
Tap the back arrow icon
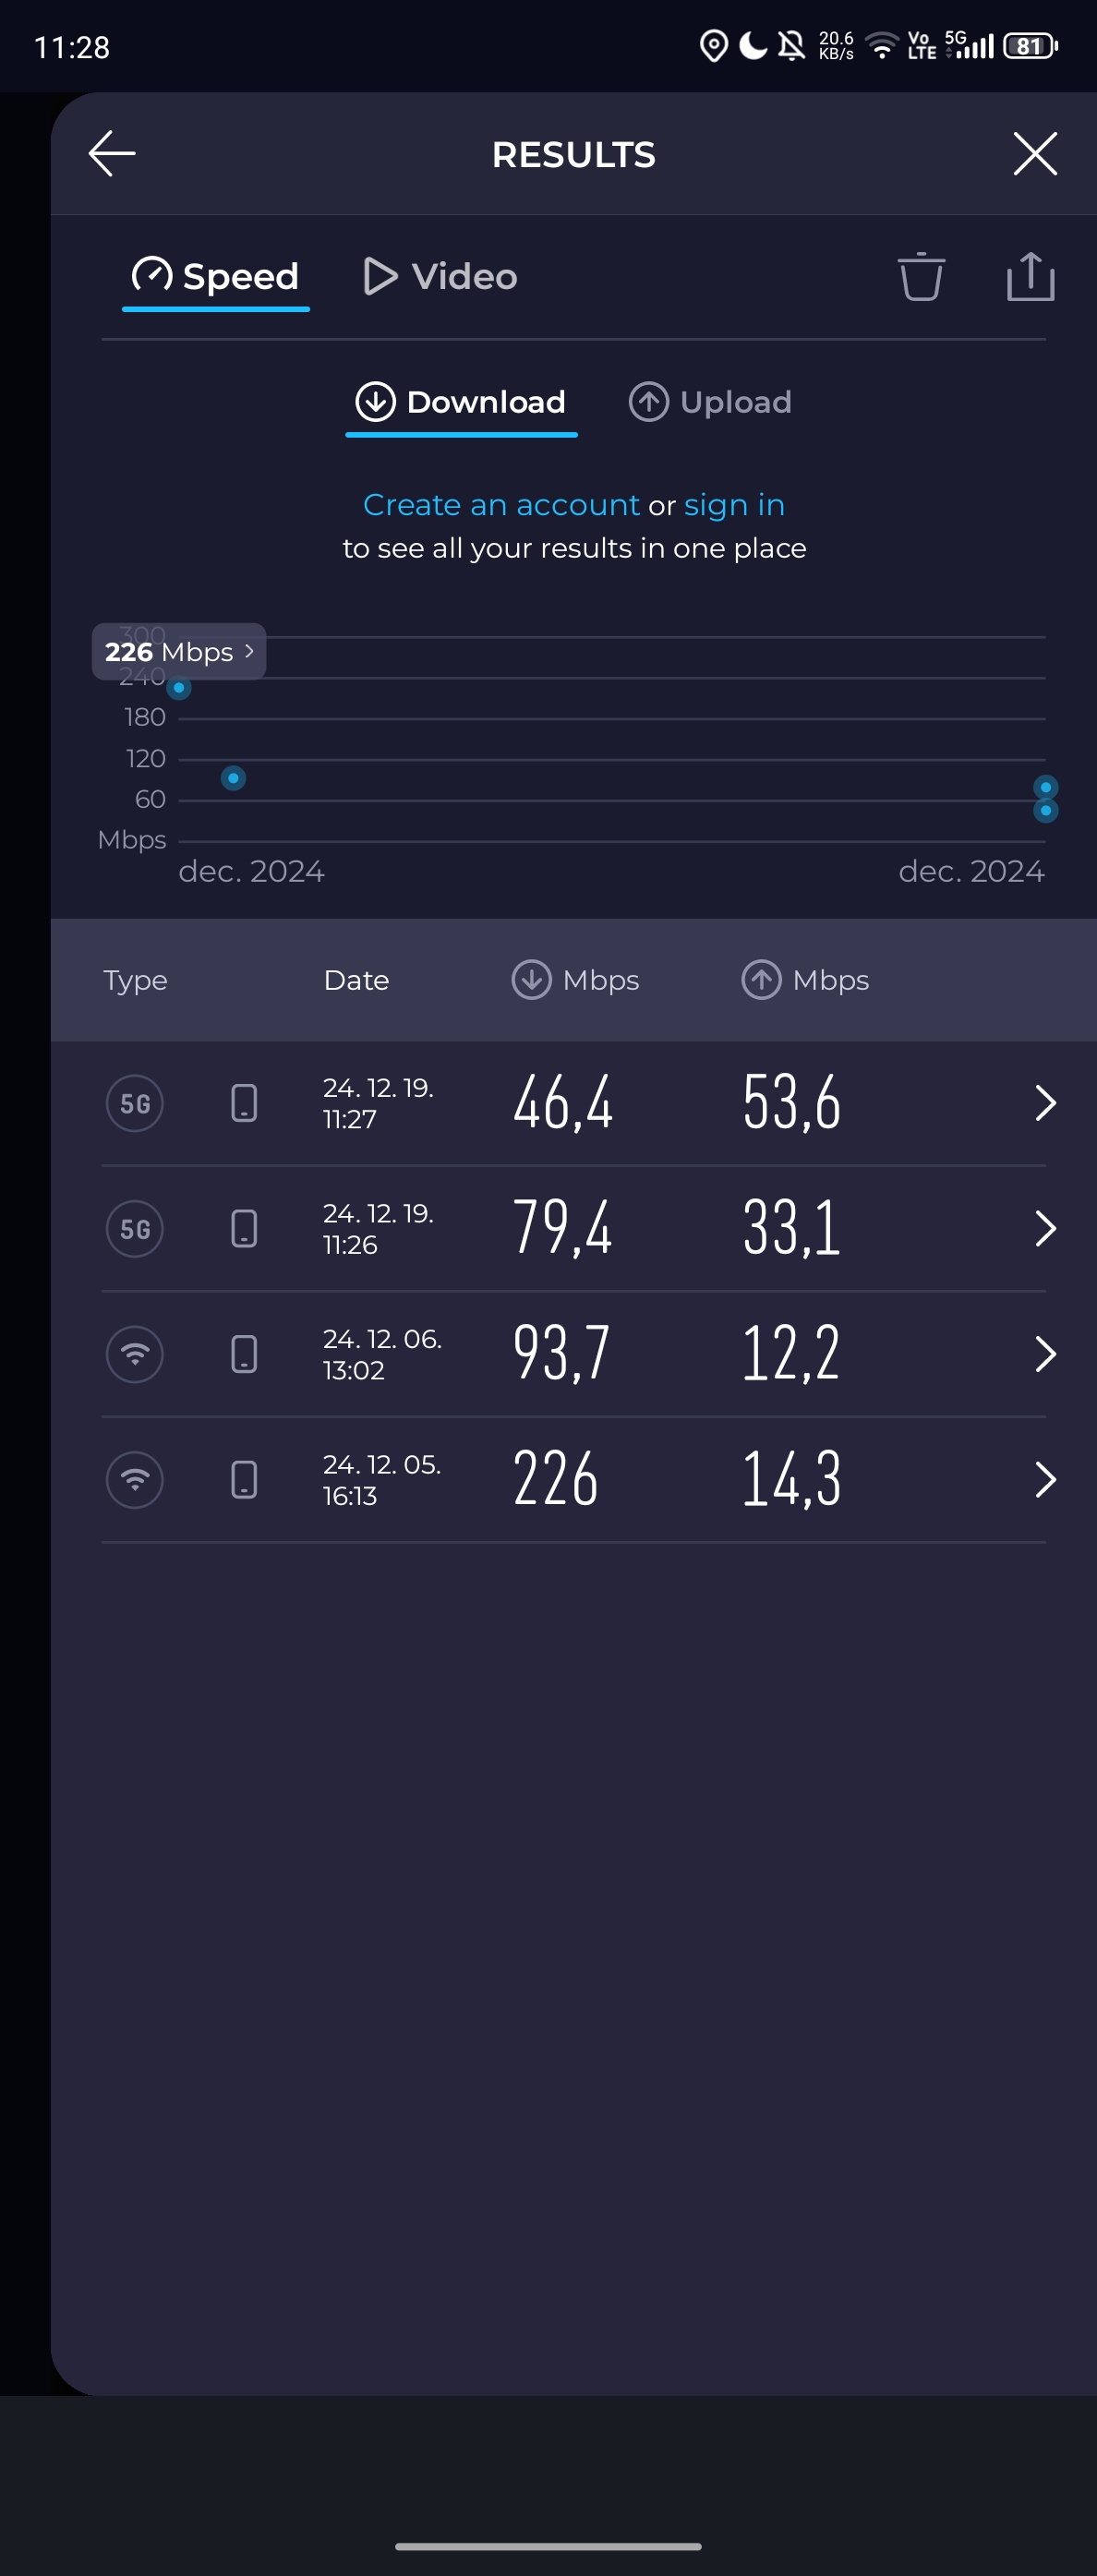tap(112, 154)
